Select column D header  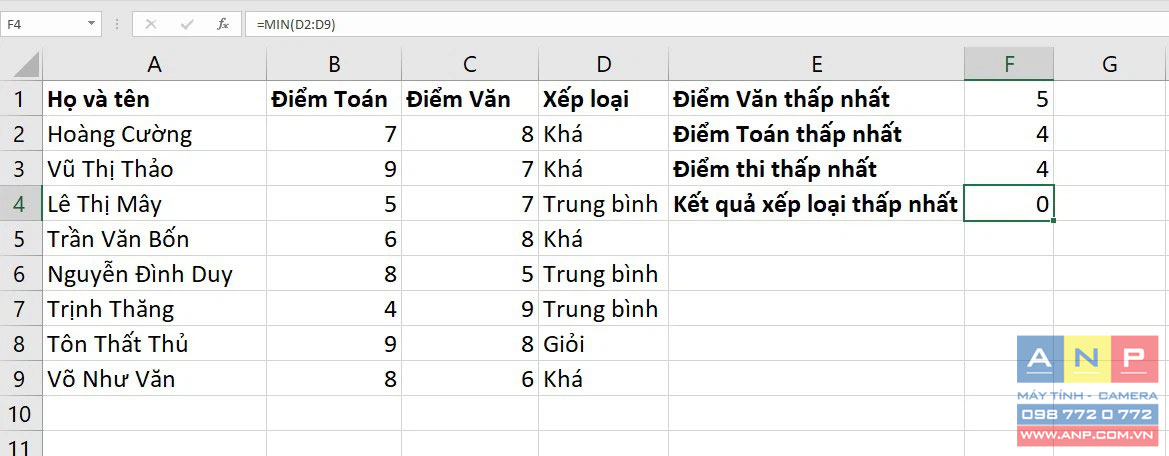(603, 65)
